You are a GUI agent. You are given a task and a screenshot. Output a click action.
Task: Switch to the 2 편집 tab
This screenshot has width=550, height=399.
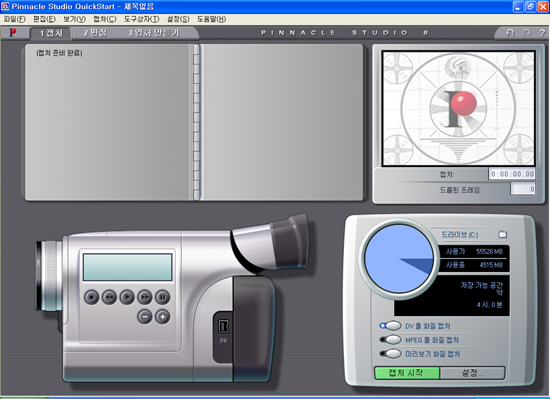pos(95,33)
